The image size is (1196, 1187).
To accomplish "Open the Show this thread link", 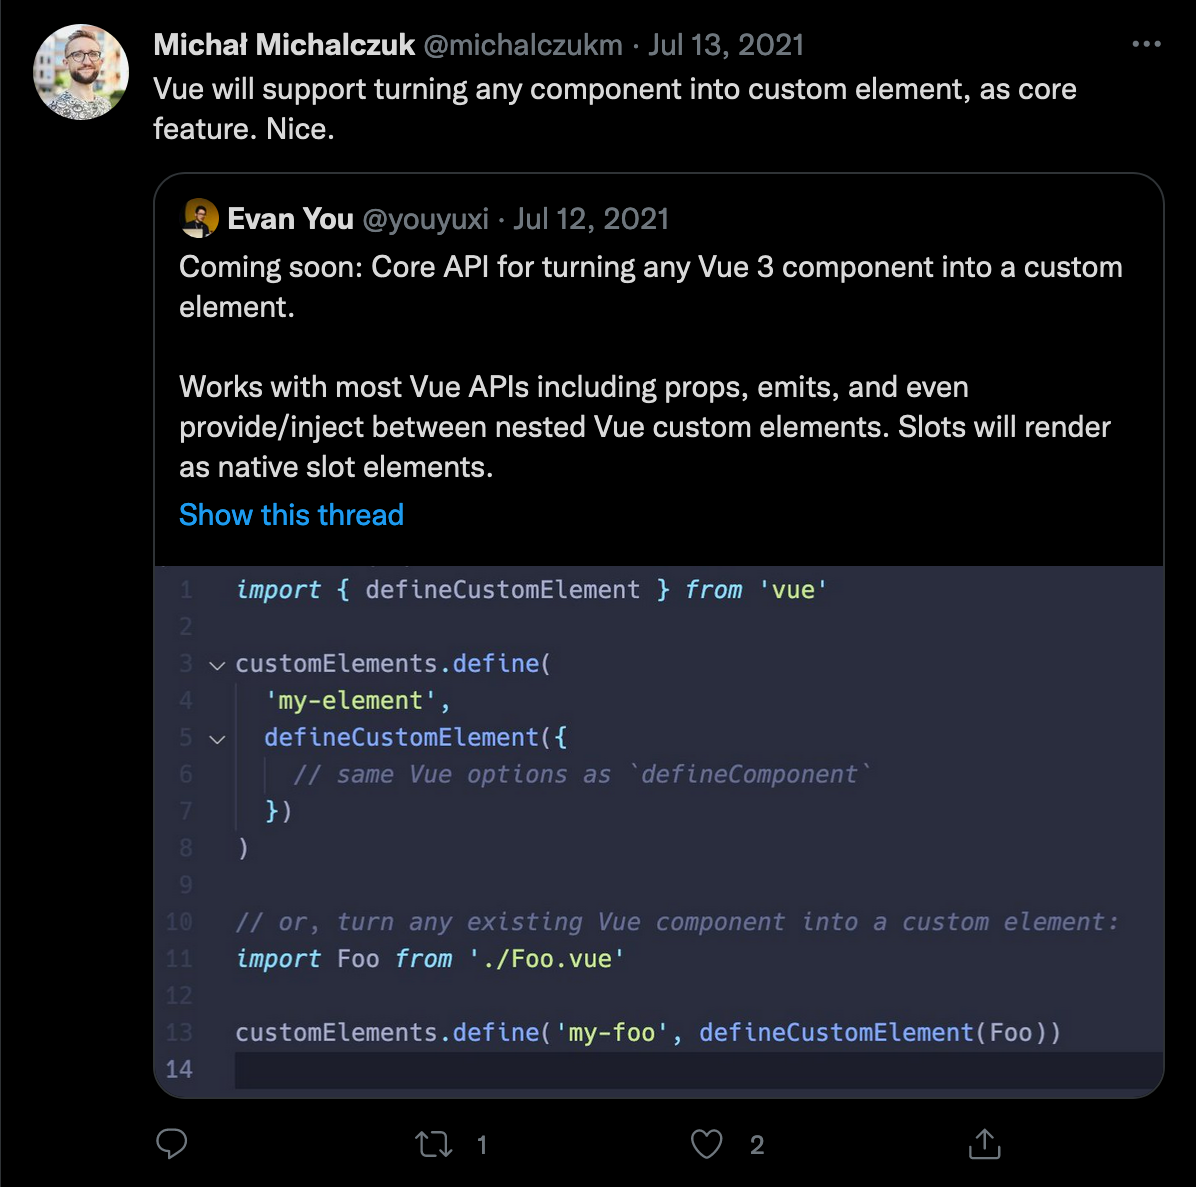I will coord(291,515).
